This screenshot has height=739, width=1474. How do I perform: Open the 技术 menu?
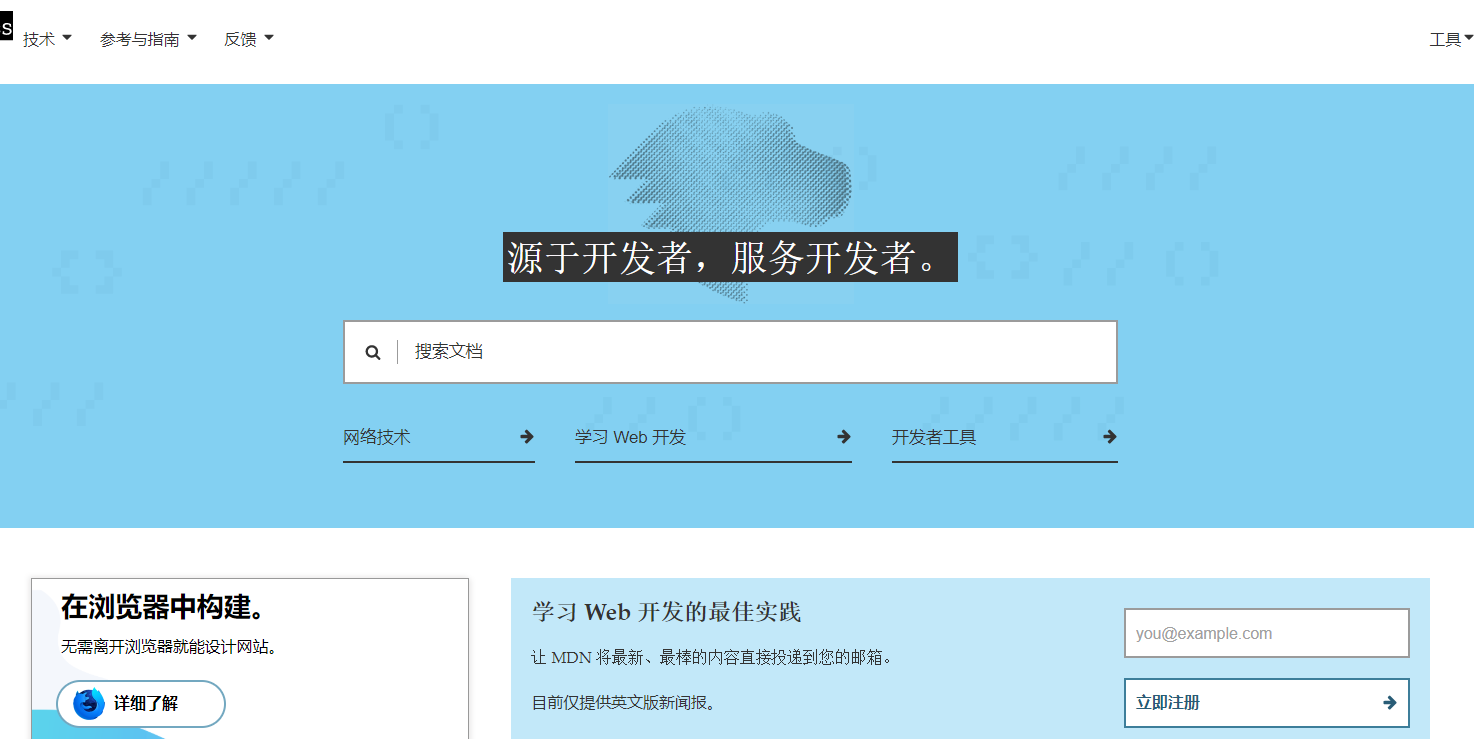click(48, 39)
